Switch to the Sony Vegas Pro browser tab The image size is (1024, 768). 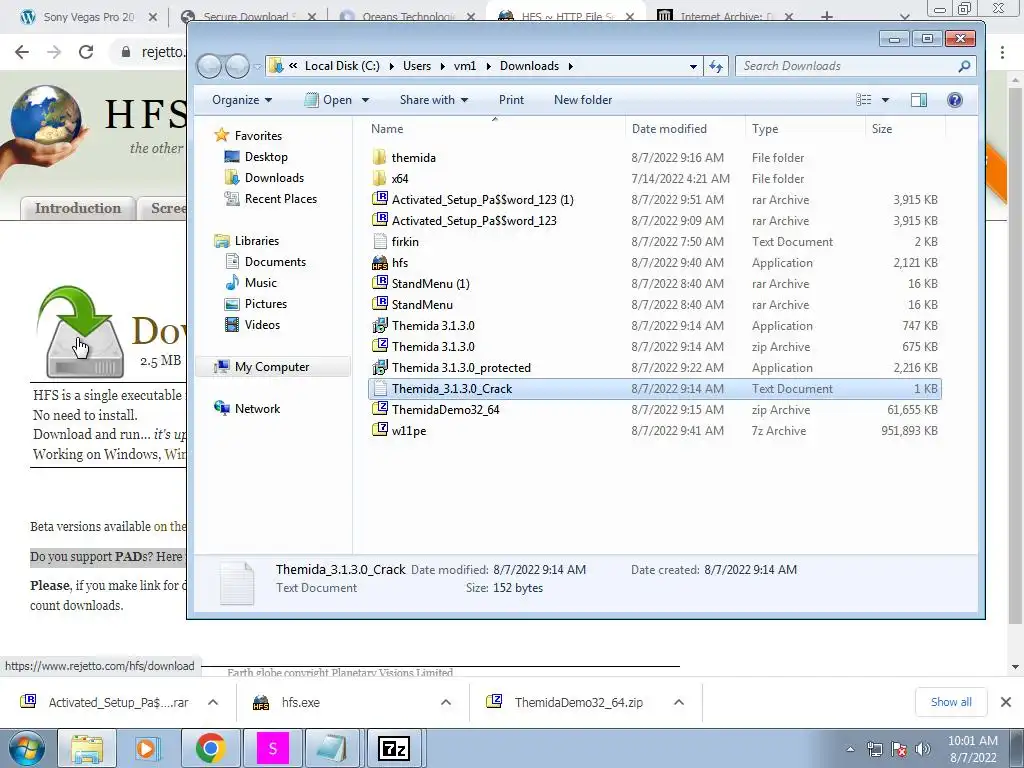click(x=89, y=17)
